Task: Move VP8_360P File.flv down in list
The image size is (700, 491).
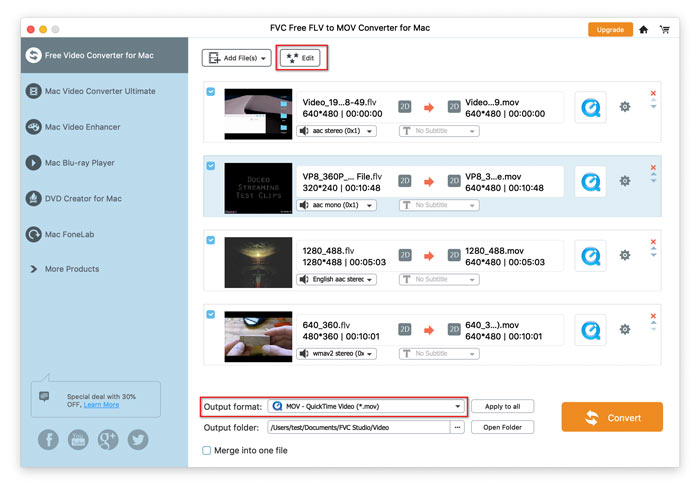Action: click(x=653, y=181)
